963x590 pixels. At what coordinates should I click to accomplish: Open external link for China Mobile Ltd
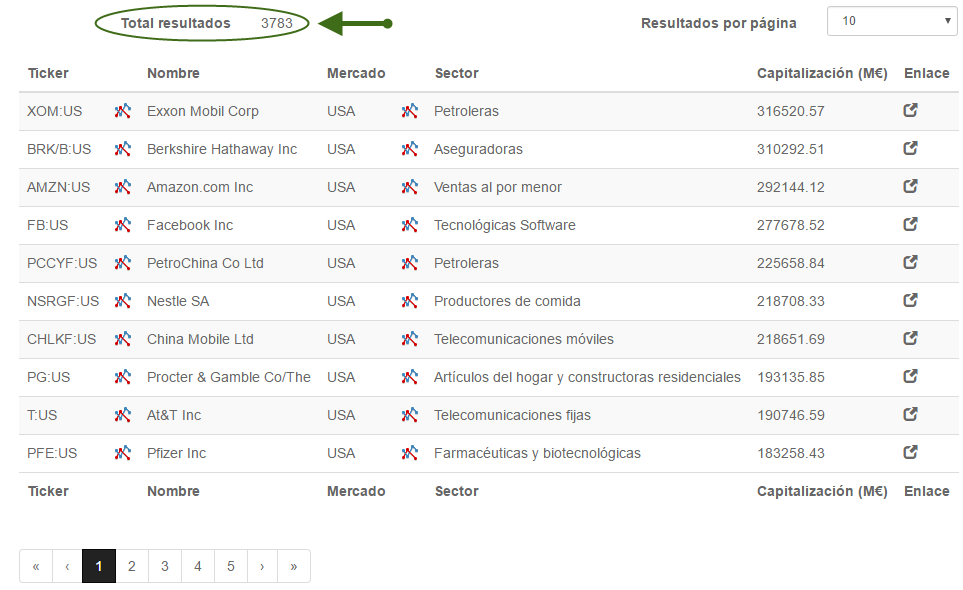tap(910, 338)
